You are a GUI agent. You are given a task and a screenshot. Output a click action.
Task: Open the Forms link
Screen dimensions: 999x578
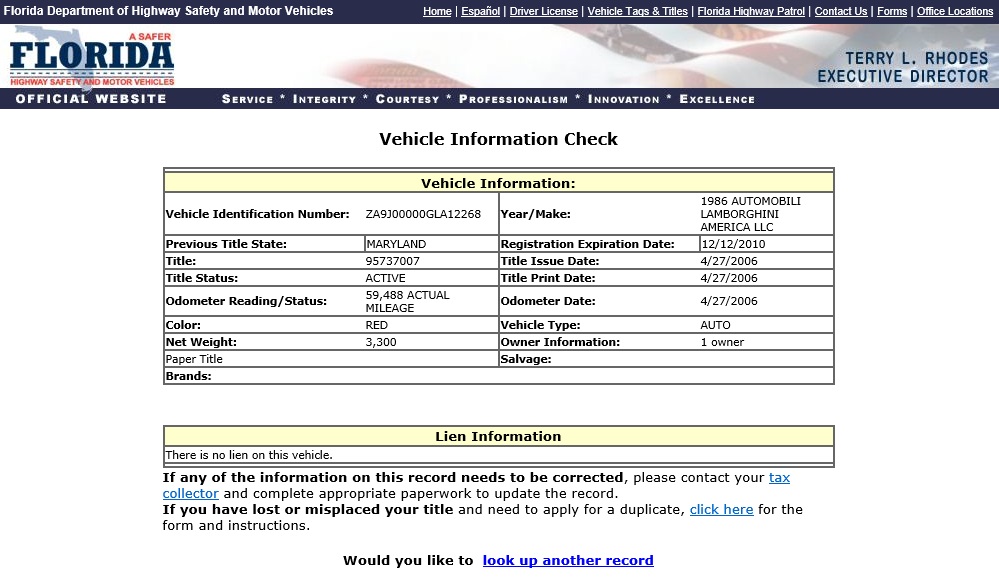coord(892,11)
